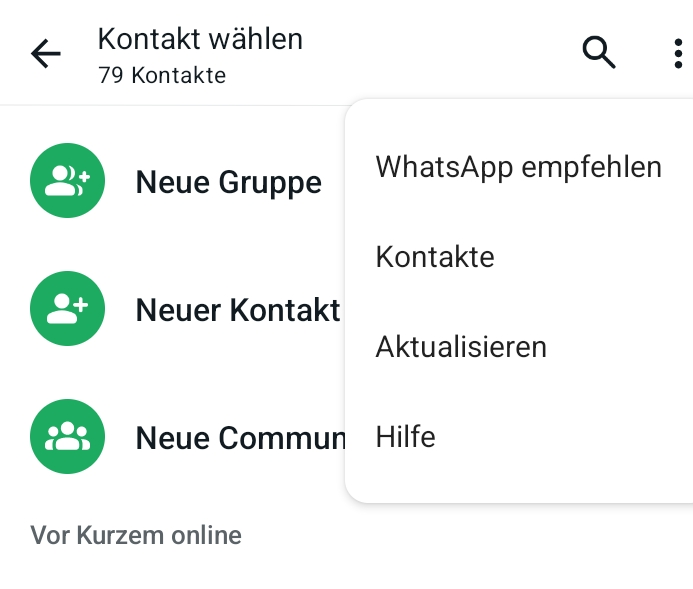693x589 pixels.
Task: Tap the three-dot overflow menu icon
Action: [x=677, y=53]
